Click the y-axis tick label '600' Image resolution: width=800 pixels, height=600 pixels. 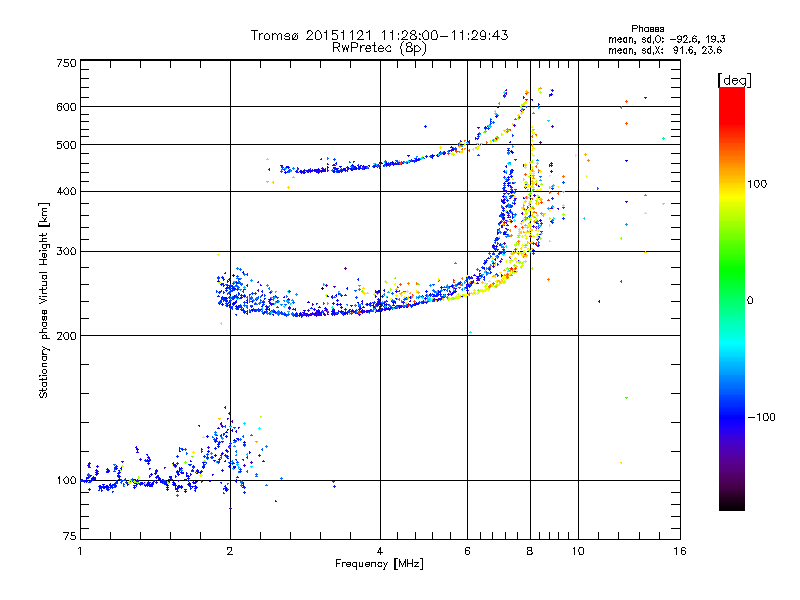(66, 107)
